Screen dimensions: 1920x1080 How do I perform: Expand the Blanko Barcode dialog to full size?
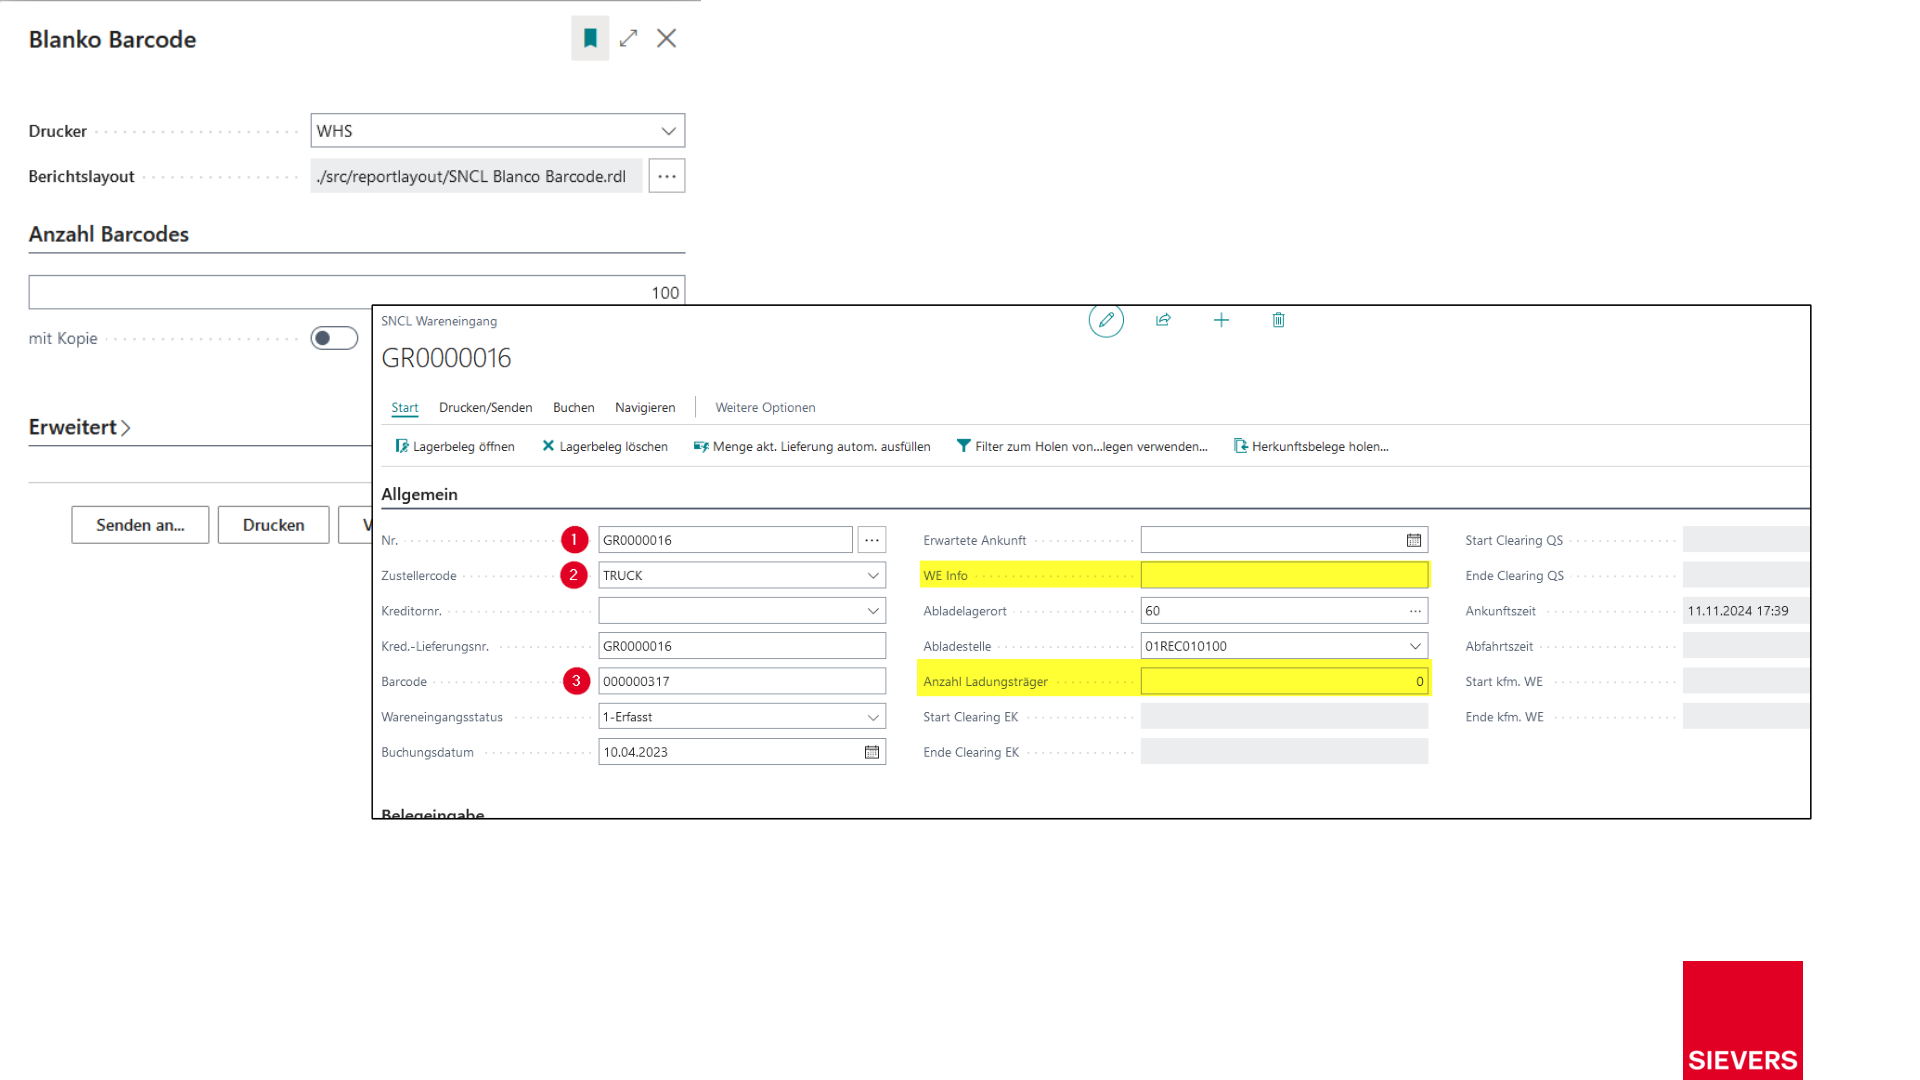pos(628,38)
